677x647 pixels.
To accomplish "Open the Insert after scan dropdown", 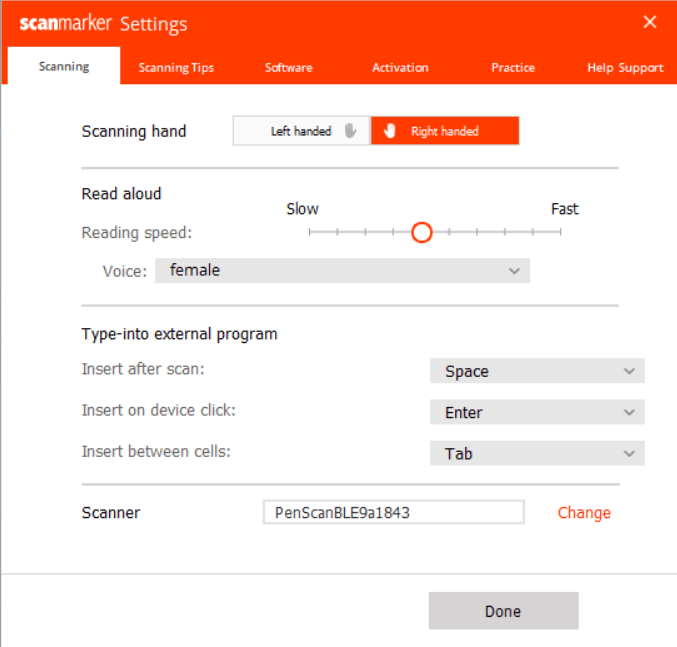I will tap(537, 371).
